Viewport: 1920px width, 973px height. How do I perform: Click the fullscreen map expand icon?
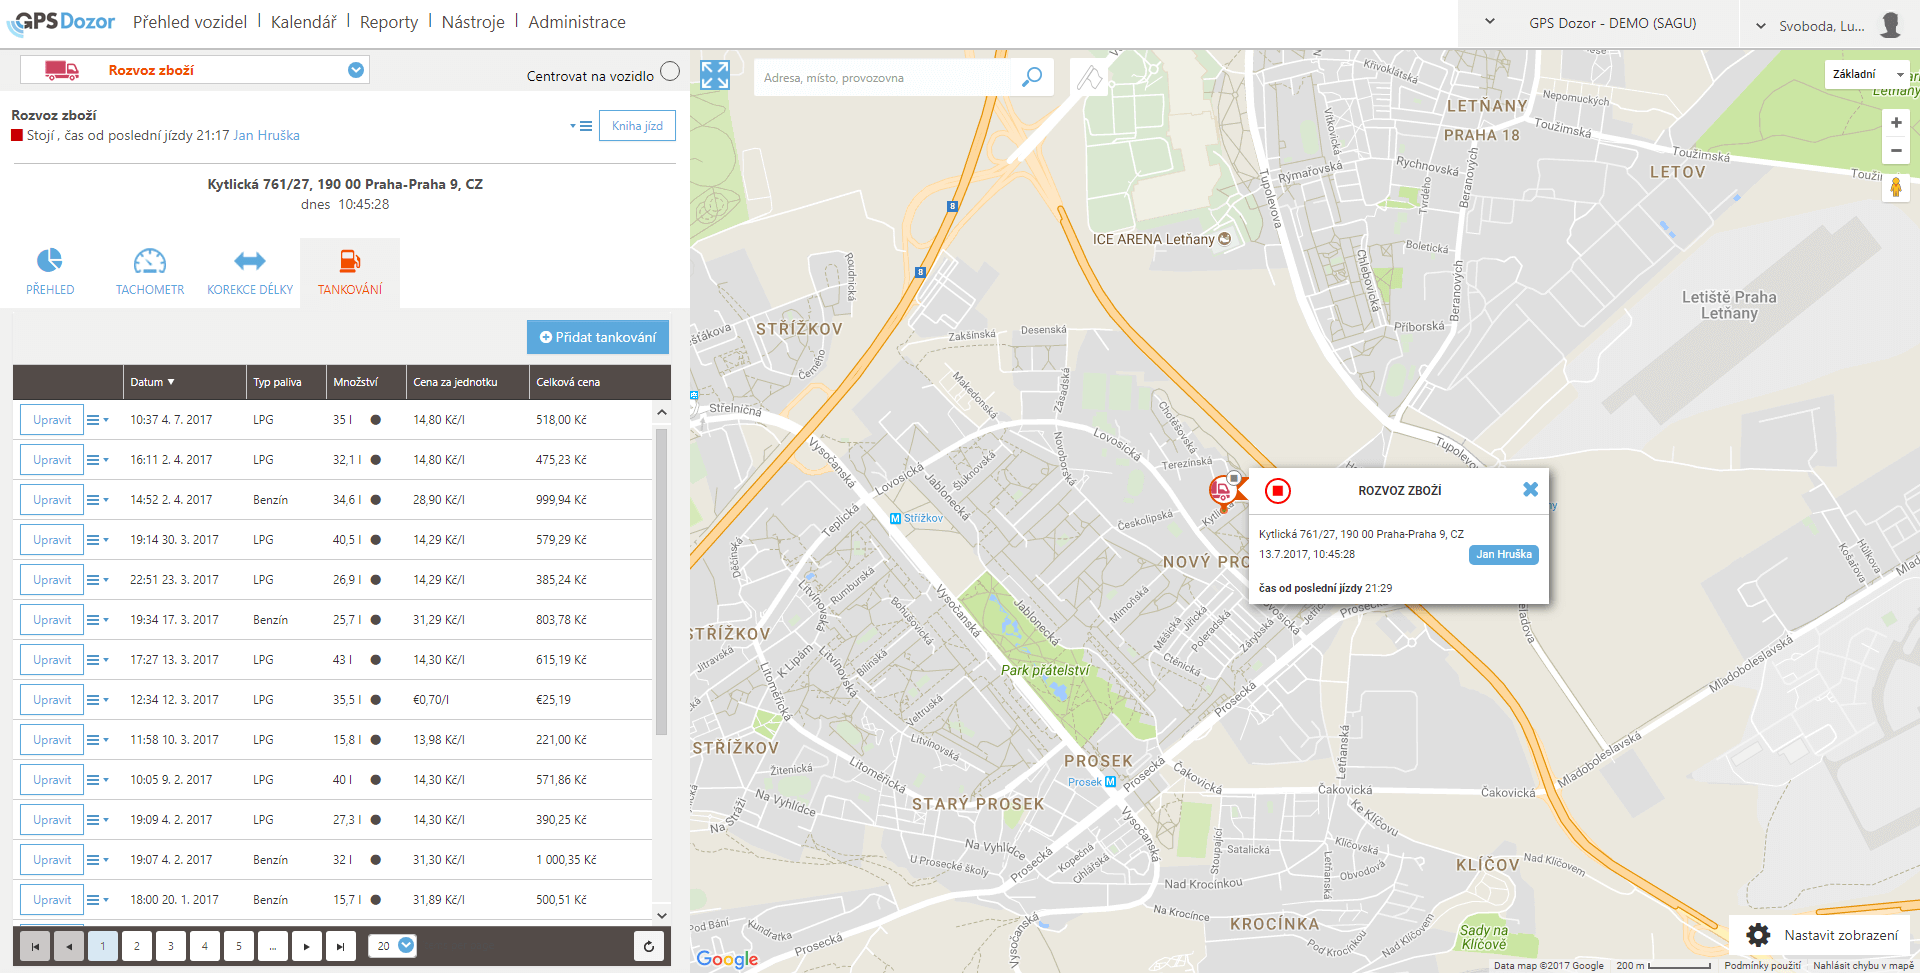click(x=715, y=75)
